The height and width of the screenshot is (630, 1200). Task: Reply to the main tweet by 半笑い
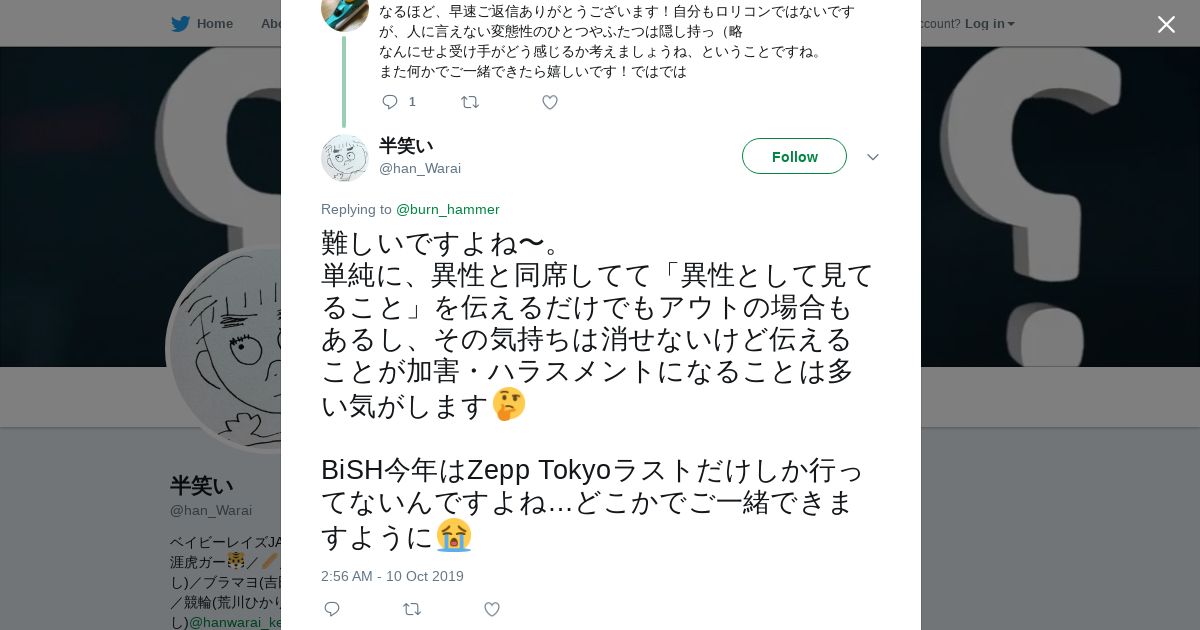point(332,609)
